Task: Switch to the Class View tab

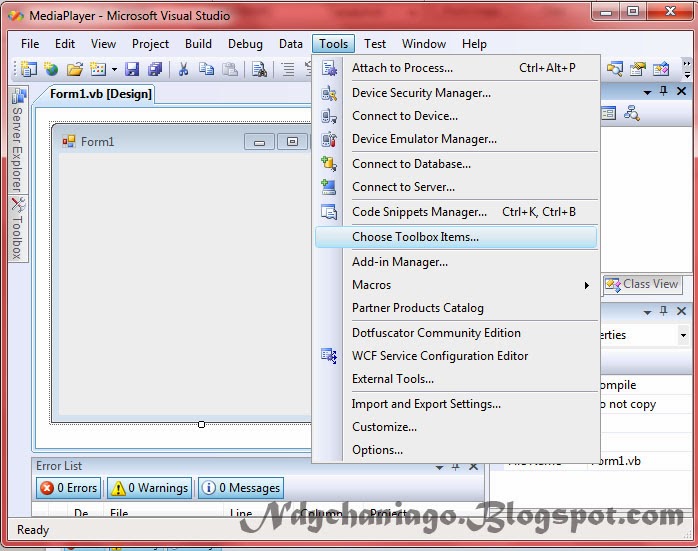Action: [642, 284]
